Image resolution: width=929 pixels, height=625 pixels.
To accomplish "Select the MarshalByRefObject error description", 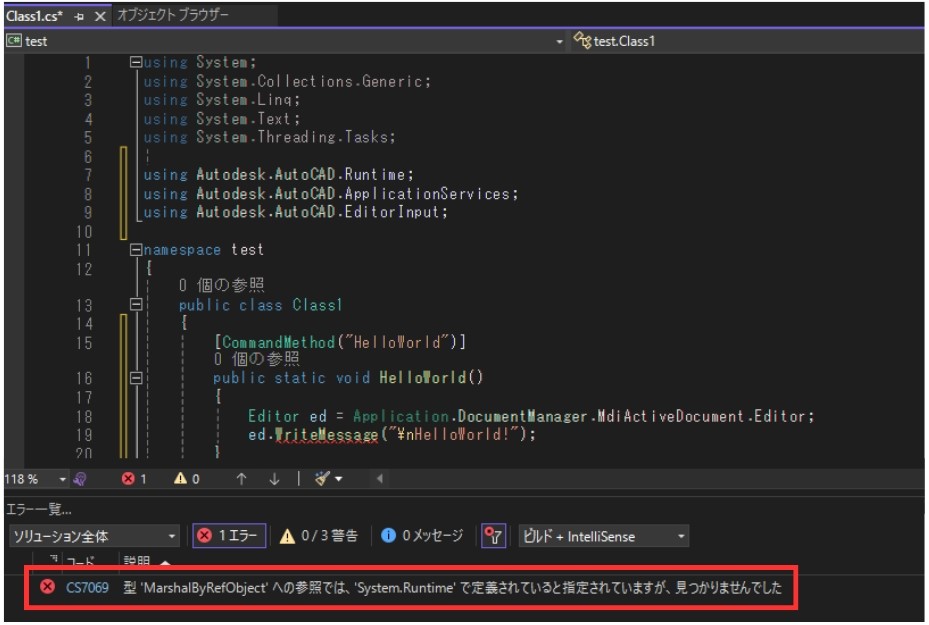I will (x=453, y=588).
